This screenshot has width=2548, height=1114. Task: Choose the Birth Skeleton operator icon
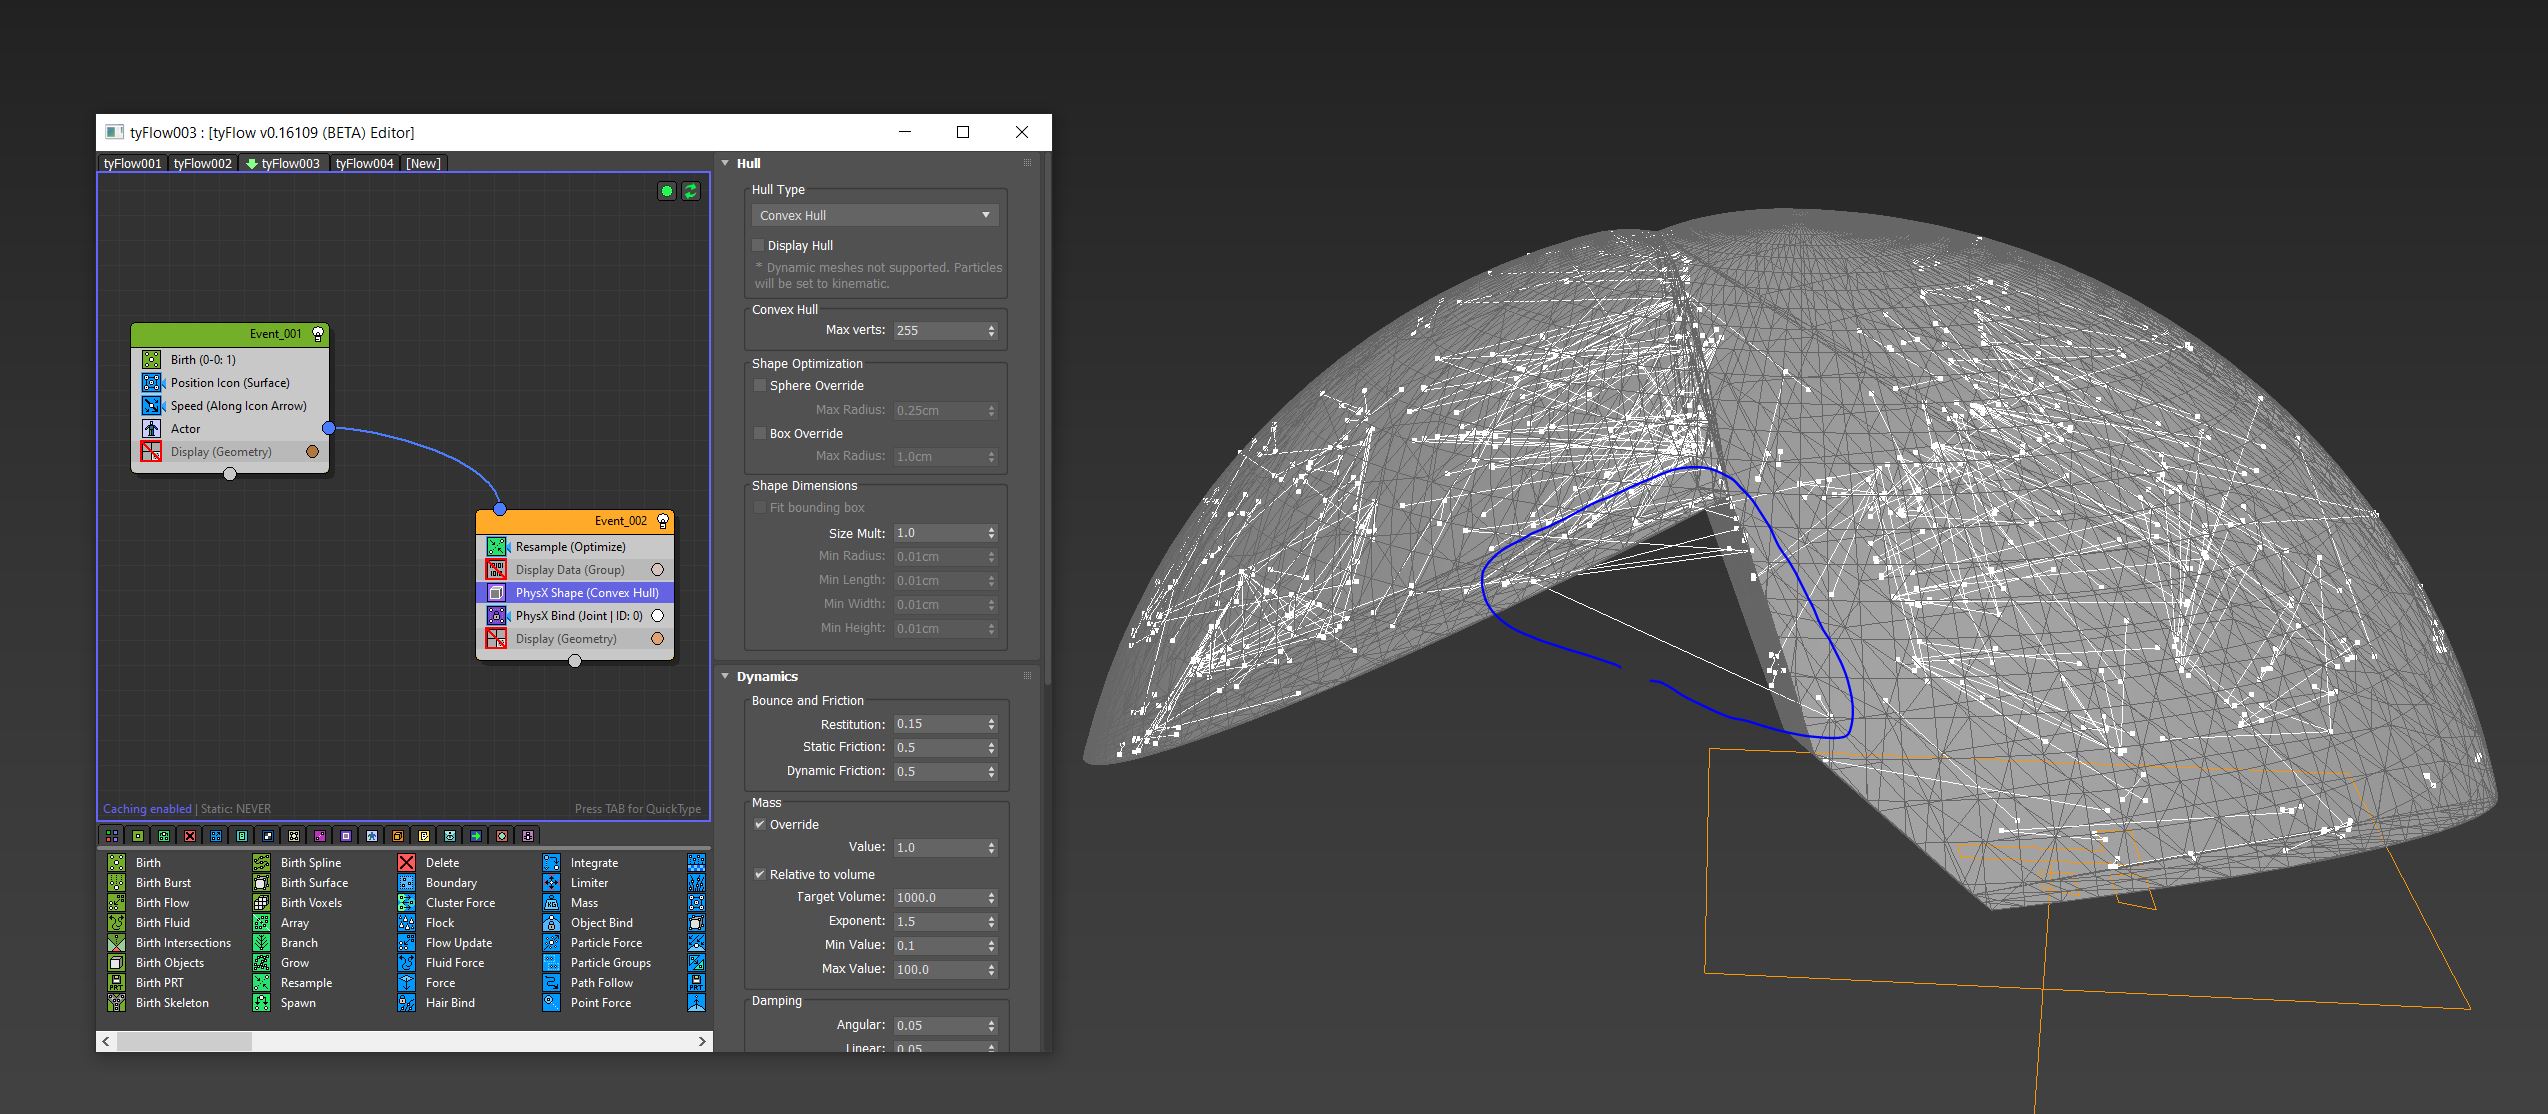[117, 1002]
